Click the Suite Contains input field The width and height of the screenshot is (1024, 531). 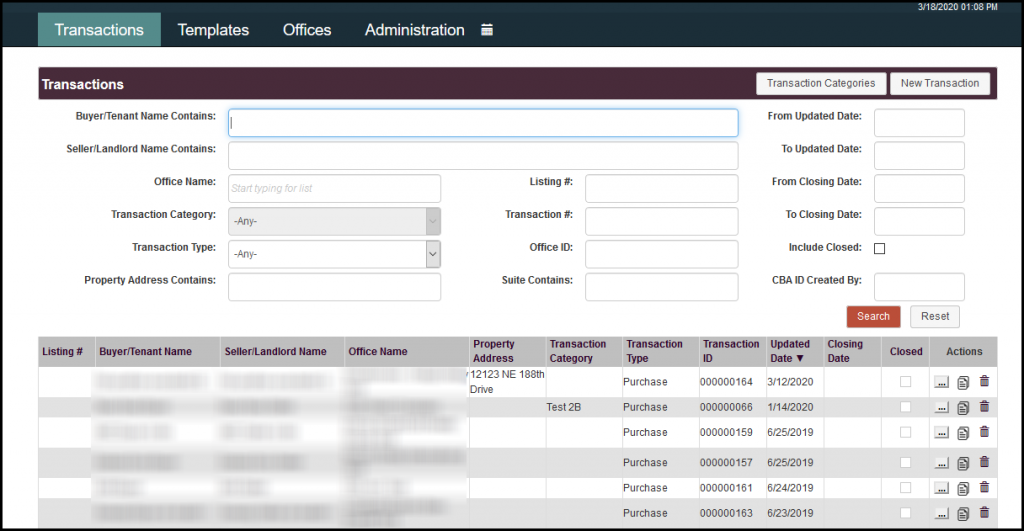click(x=662, y=287)
